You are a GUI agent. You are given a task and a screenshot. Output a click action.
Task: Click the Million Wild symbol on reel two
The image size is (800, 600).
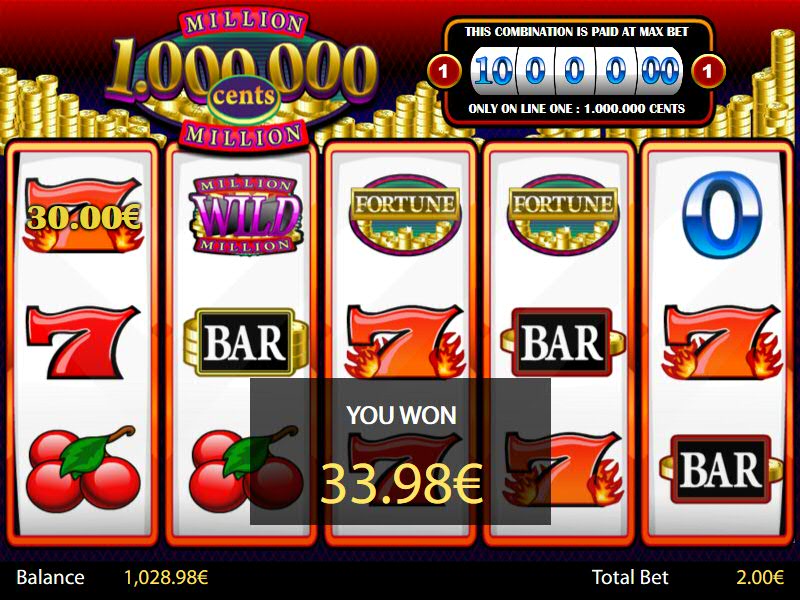(x=245, y=215)
